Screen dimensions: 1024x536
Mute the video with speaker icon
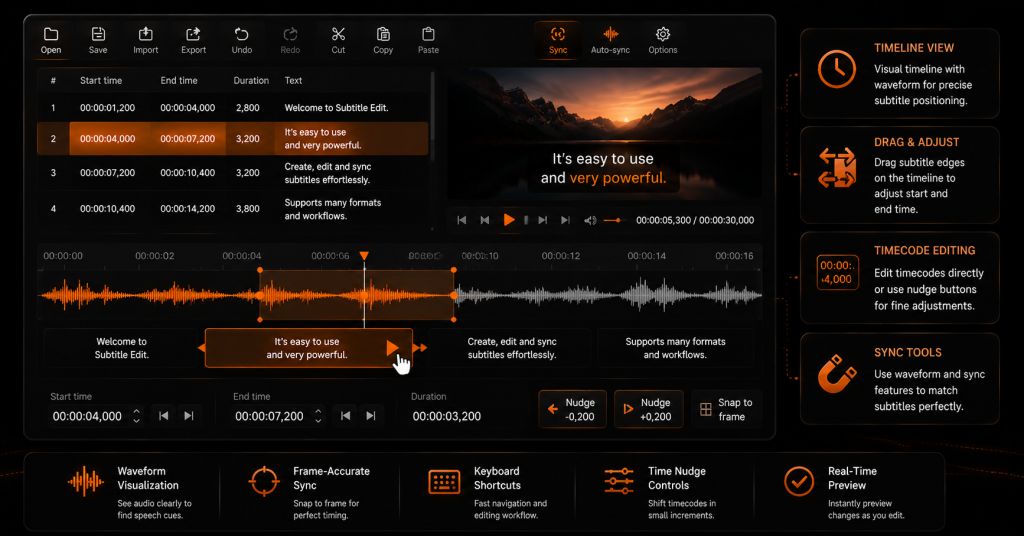click(590, 220)
